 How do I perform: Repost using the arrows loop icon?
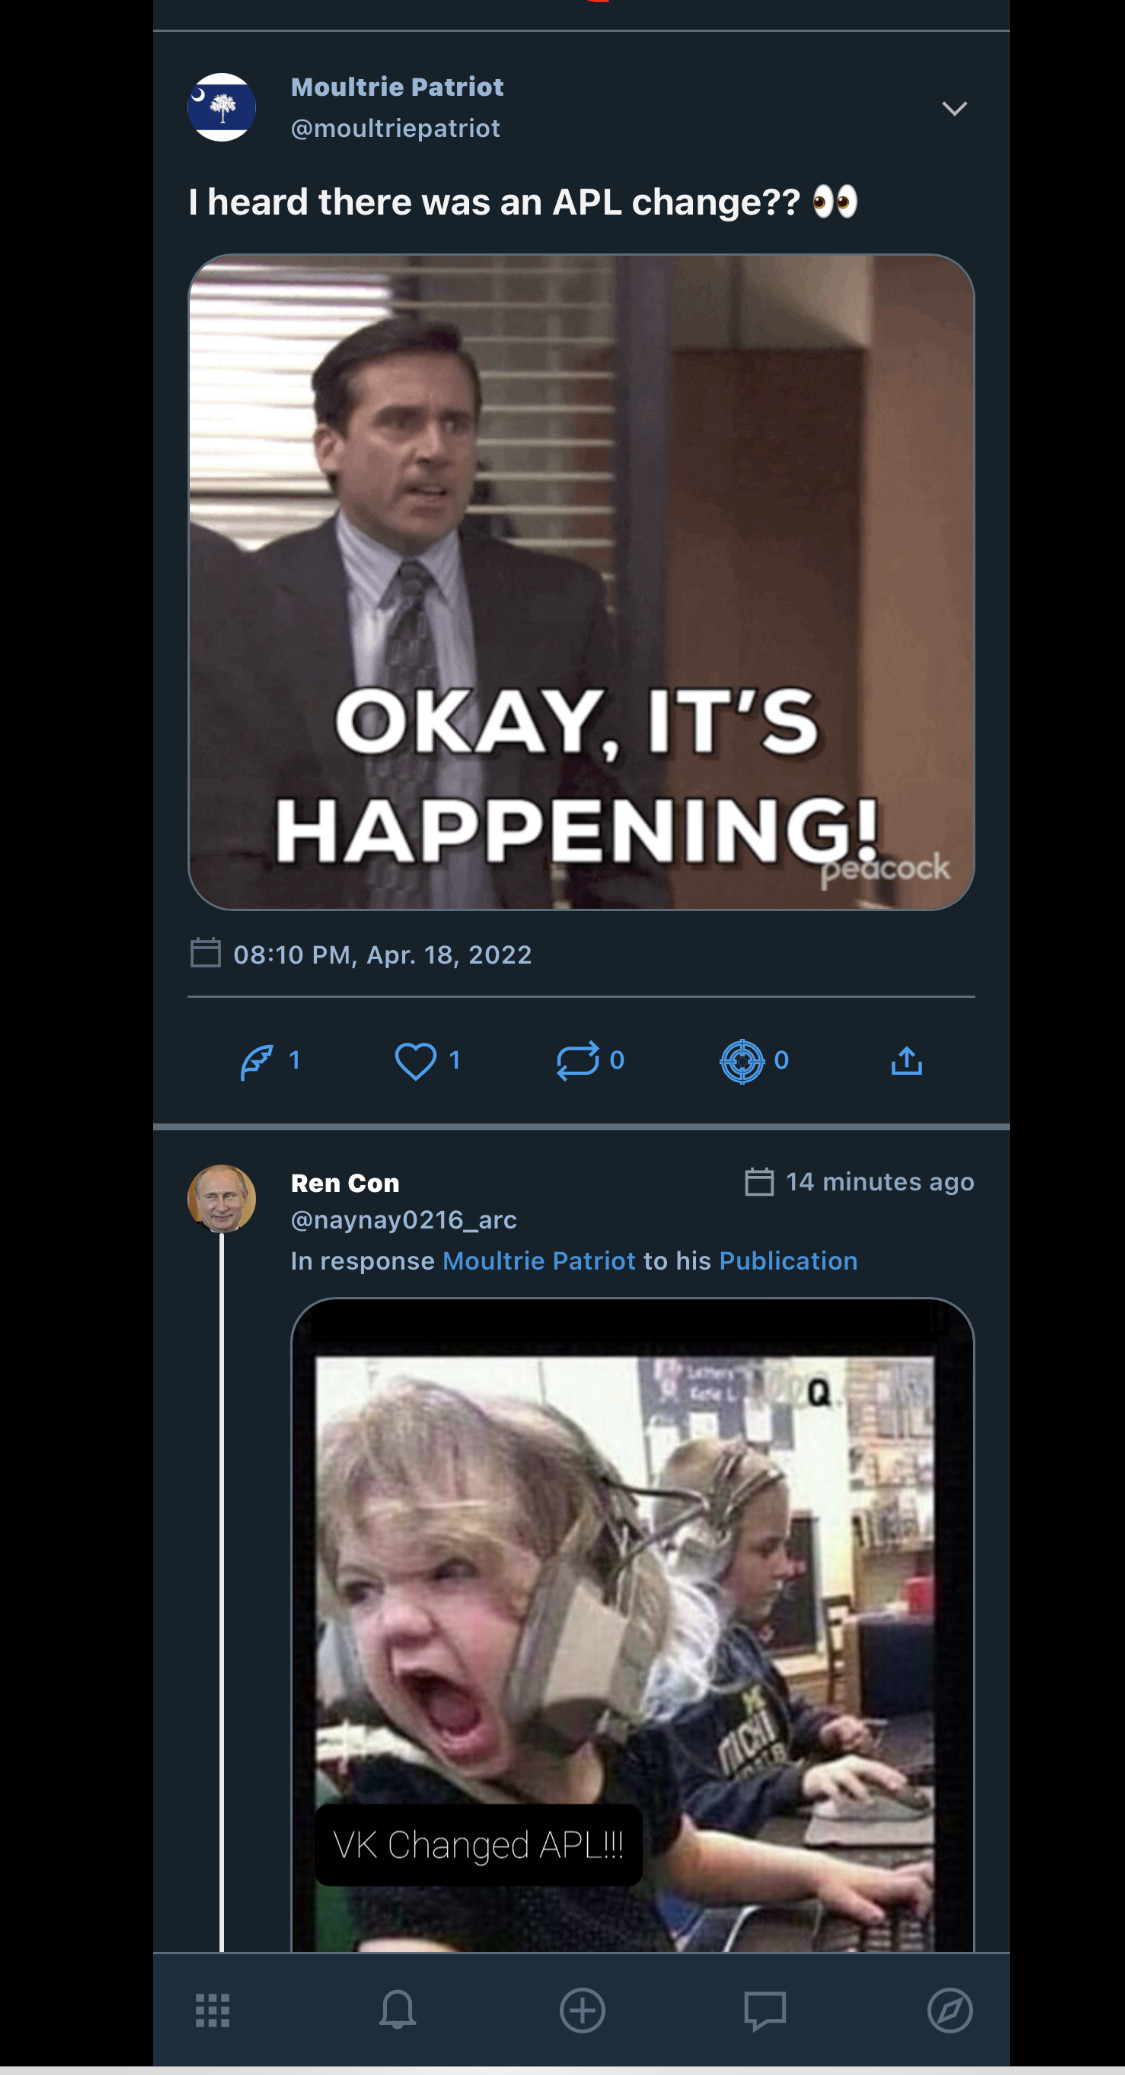578,1061
